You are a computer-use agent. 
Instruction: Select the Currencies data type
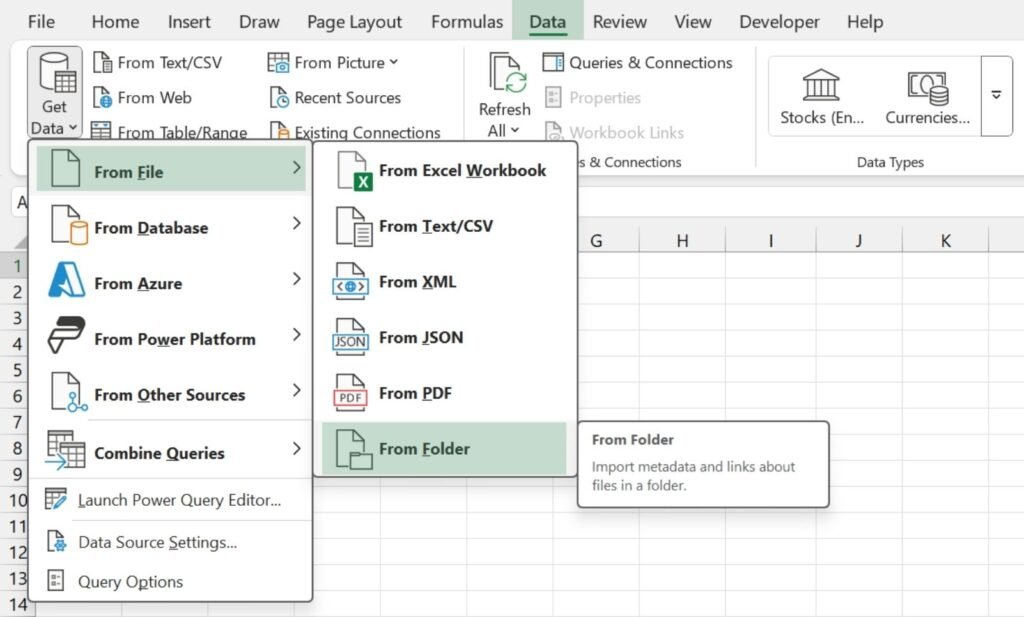tap(927, 97)
